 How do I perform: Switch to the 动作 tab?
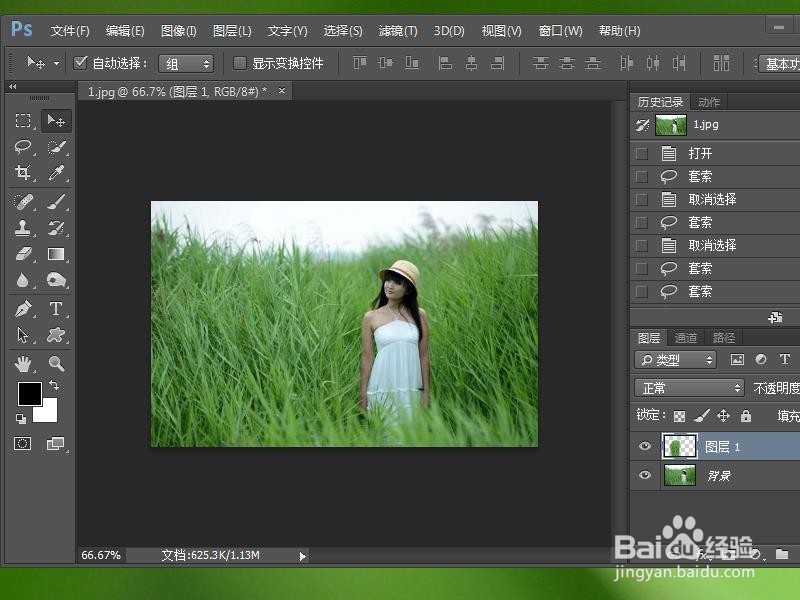pos(709,102)
